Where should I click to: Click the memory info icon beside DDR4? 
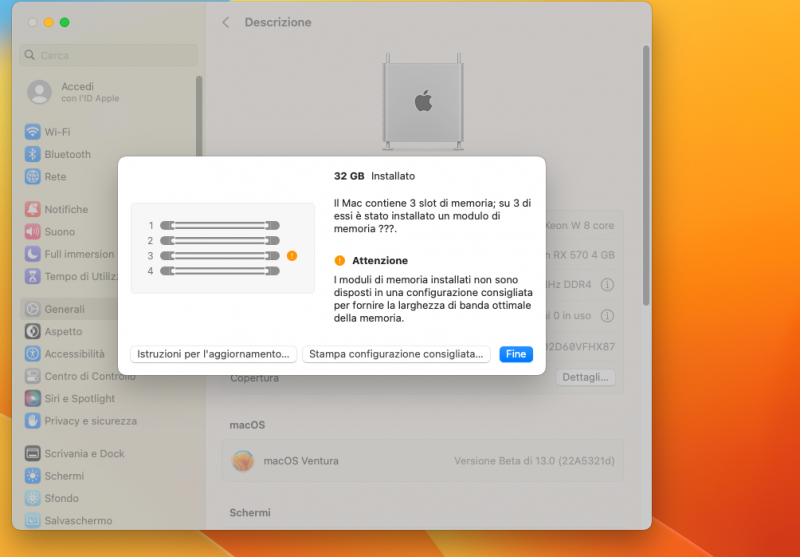pyautogui.click(x=607, y=285)
